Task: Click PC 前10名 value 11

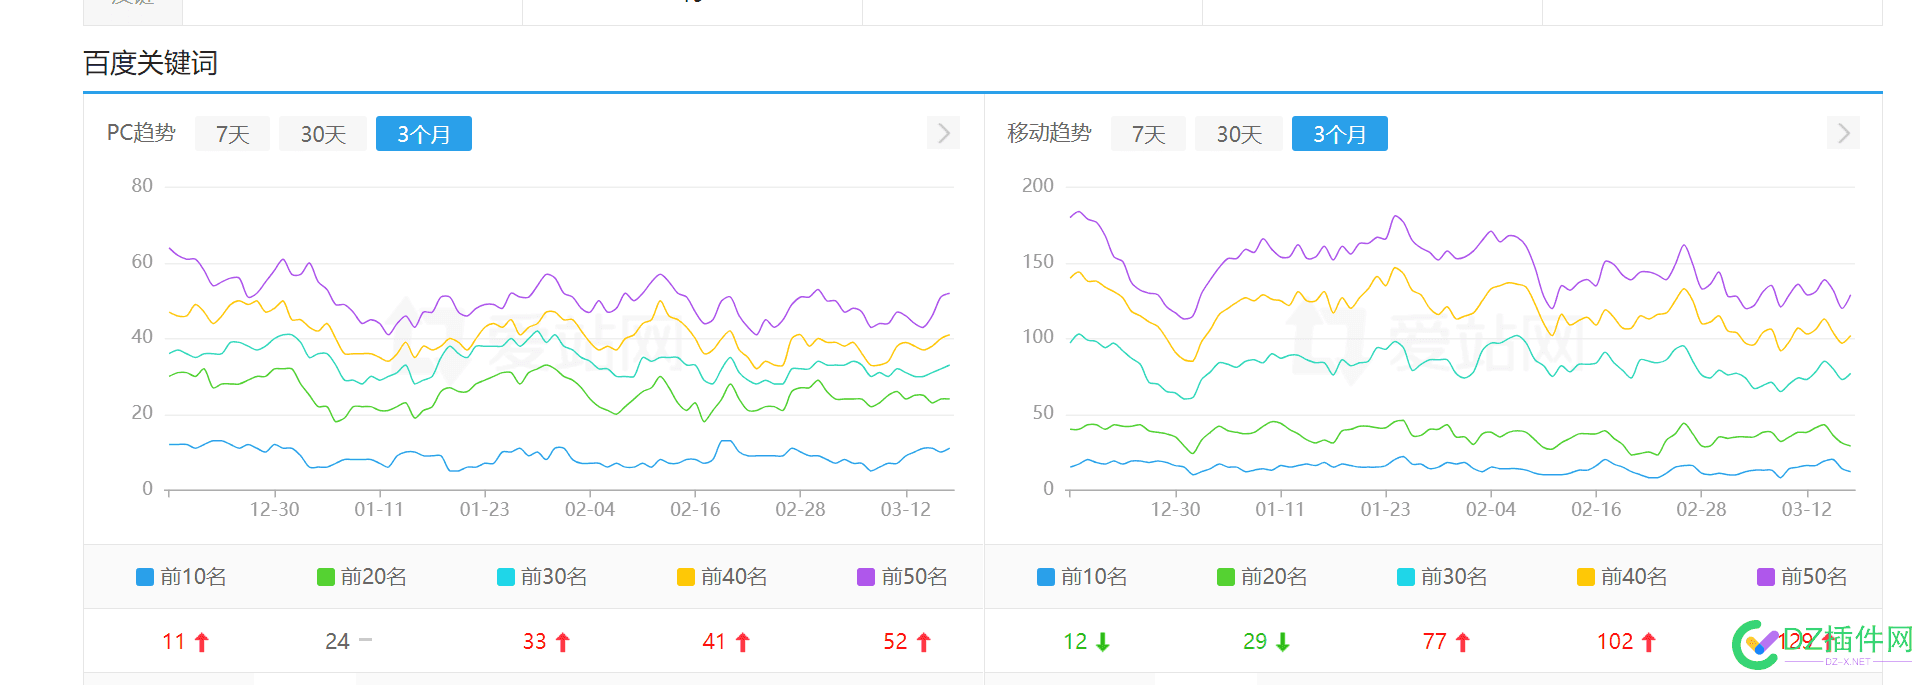Action: point(174,642)
